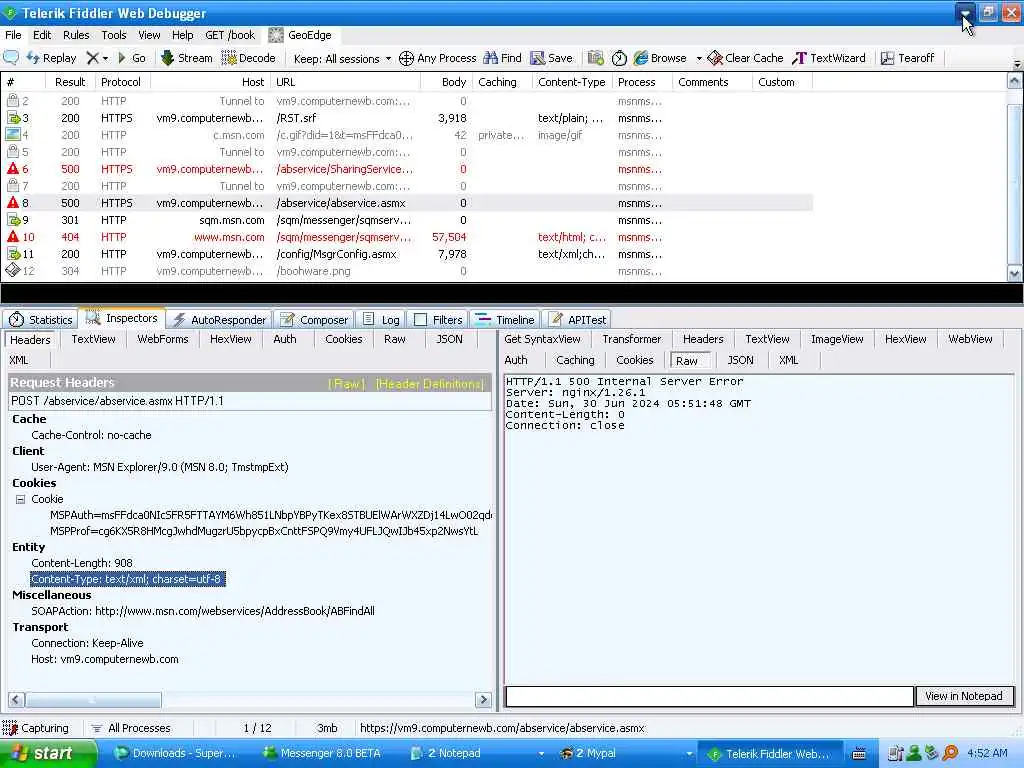Select session 12 boohware.png icon
Image resolution: width=1024 pixels, height=768 pixels.
click(x=13, y=270)
